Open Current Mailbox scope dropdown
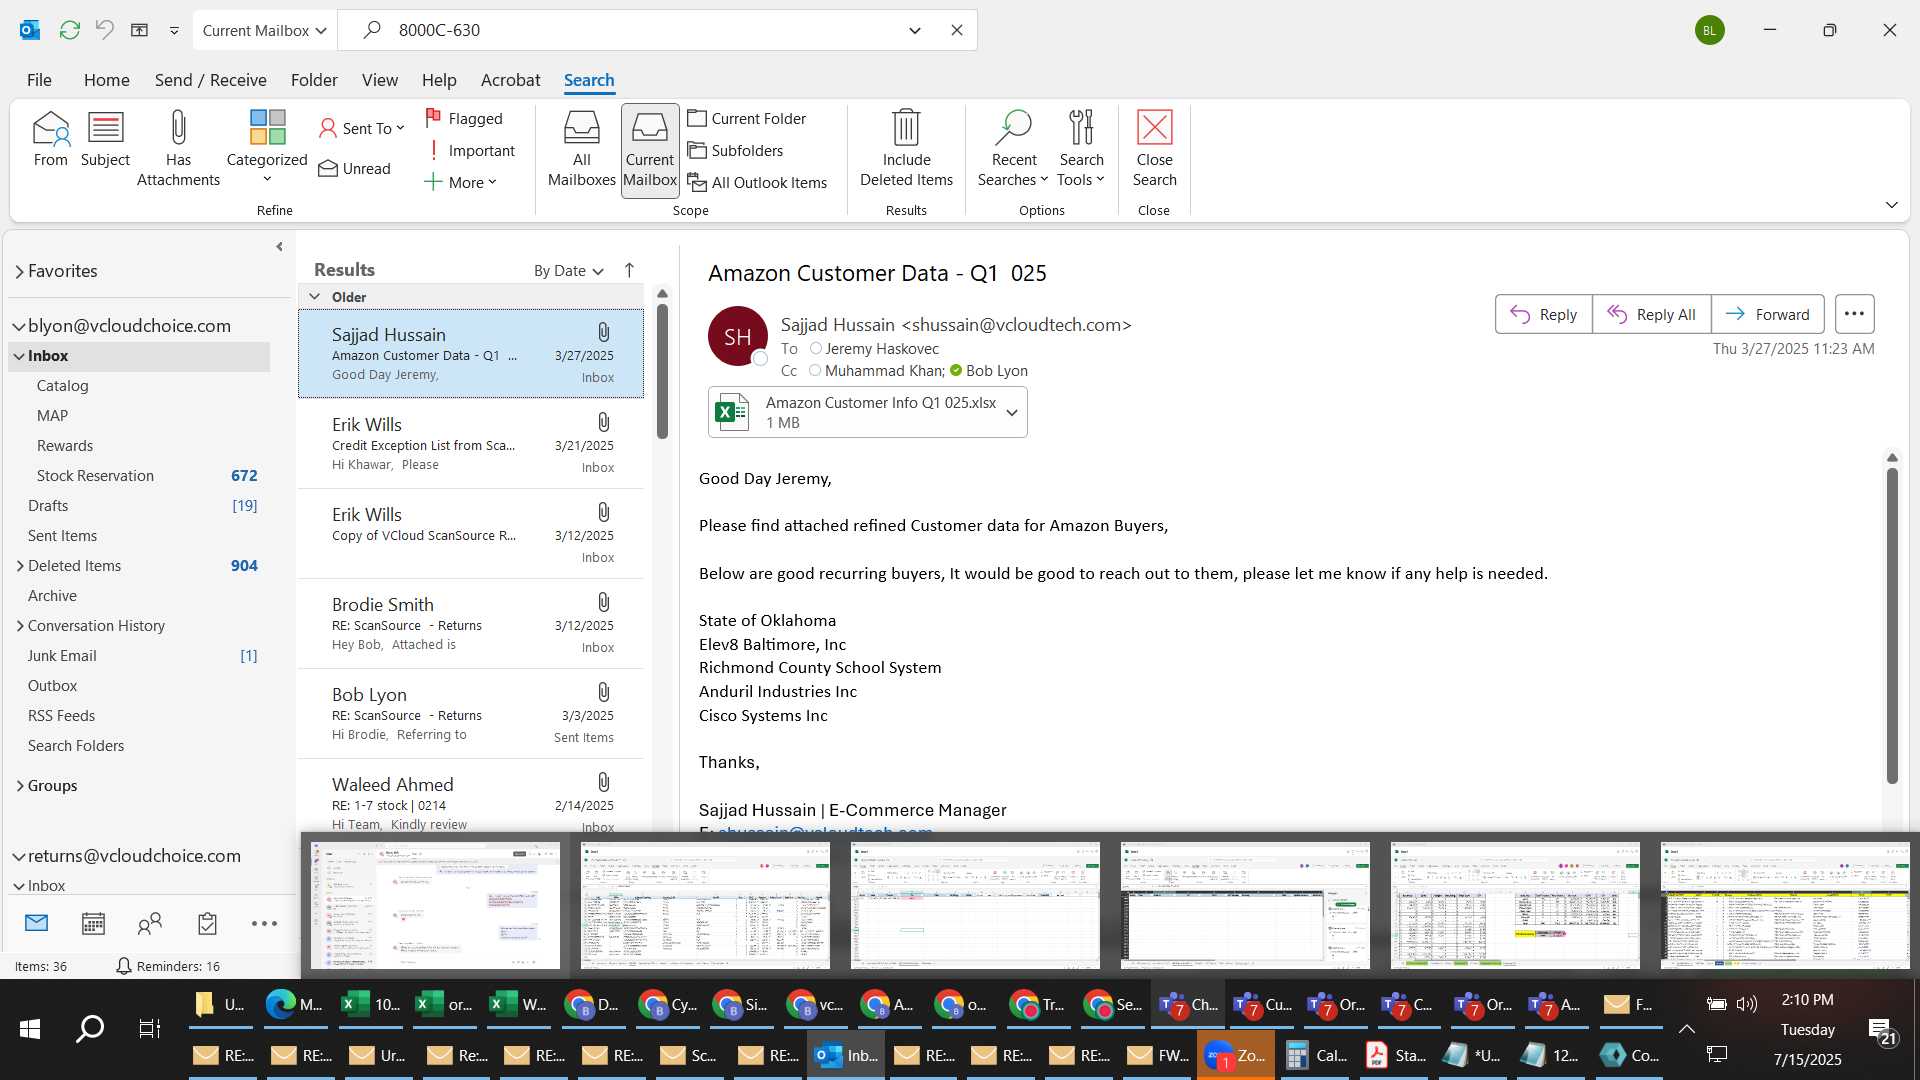The height and width of the screenshot is (1080, 1920). 265,30
